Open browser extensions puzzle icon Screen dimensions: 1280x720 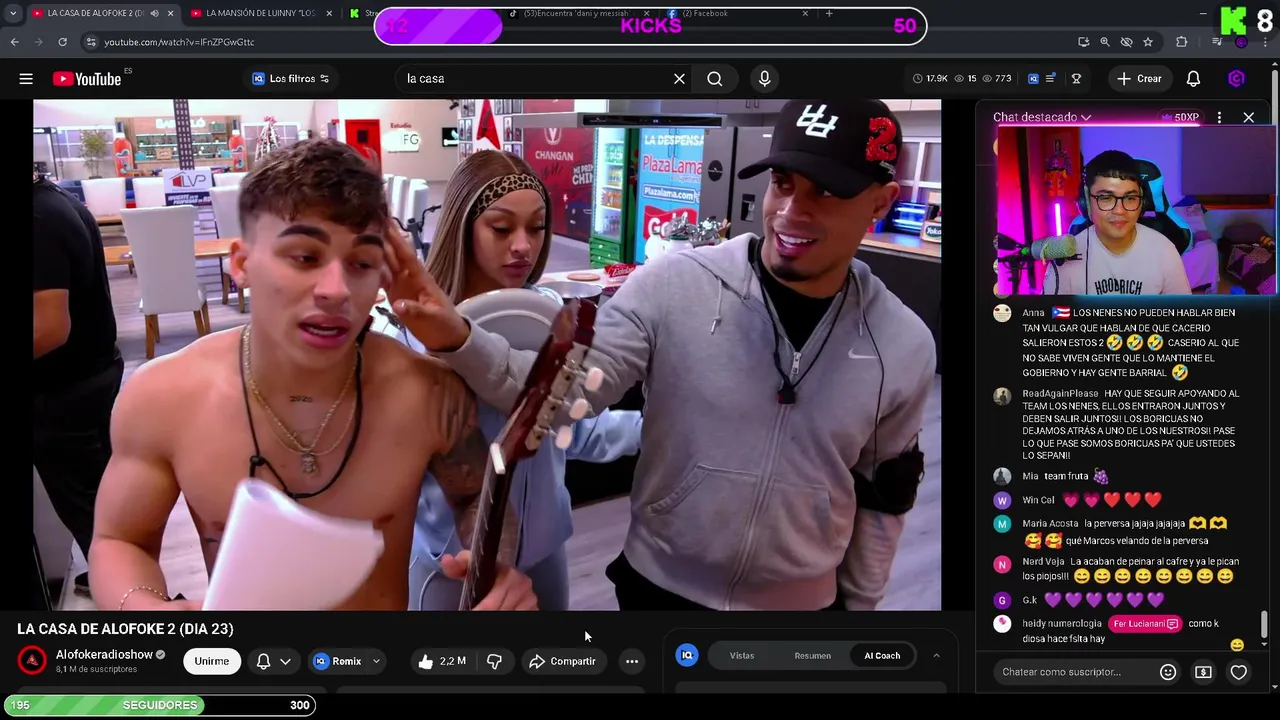[x=1182, y=42]
